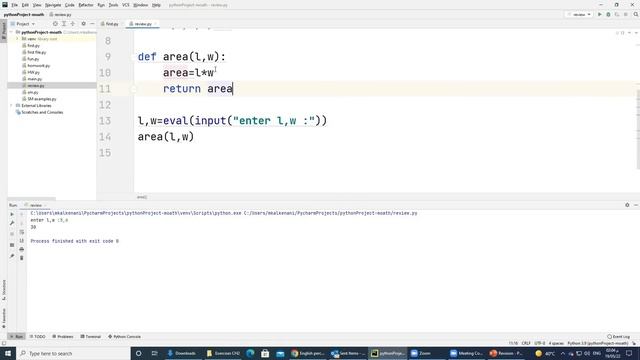Run the review configuration from the toolbar
Image resolution: width=640 pixels, height=360 pixels.
(600, 15)
